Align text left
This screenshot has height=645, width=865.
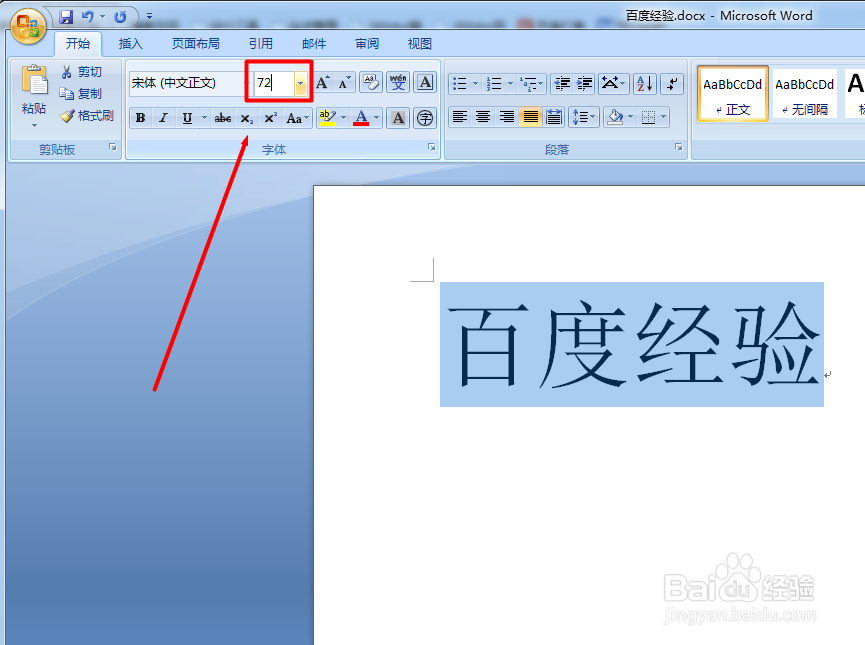pyautogui.click(x=460, y=117)
